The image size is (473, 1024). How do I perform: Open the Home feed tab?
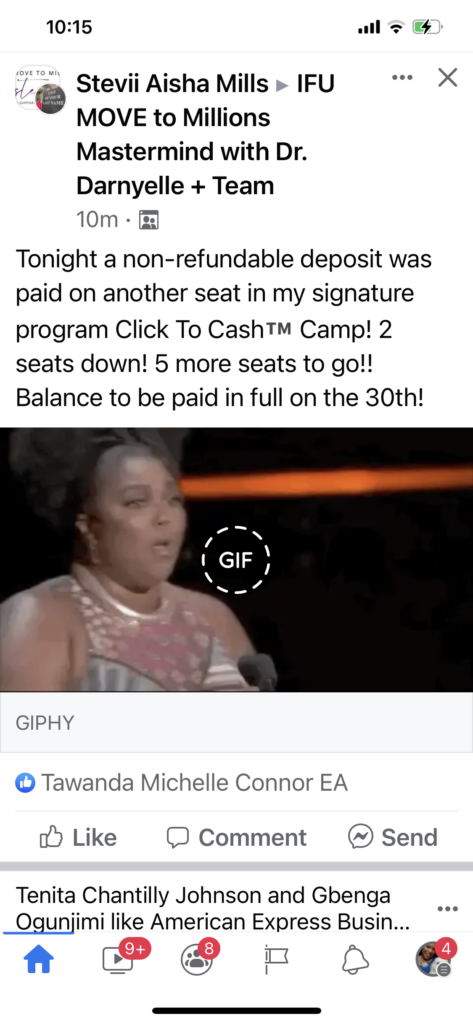coord(39,959)
